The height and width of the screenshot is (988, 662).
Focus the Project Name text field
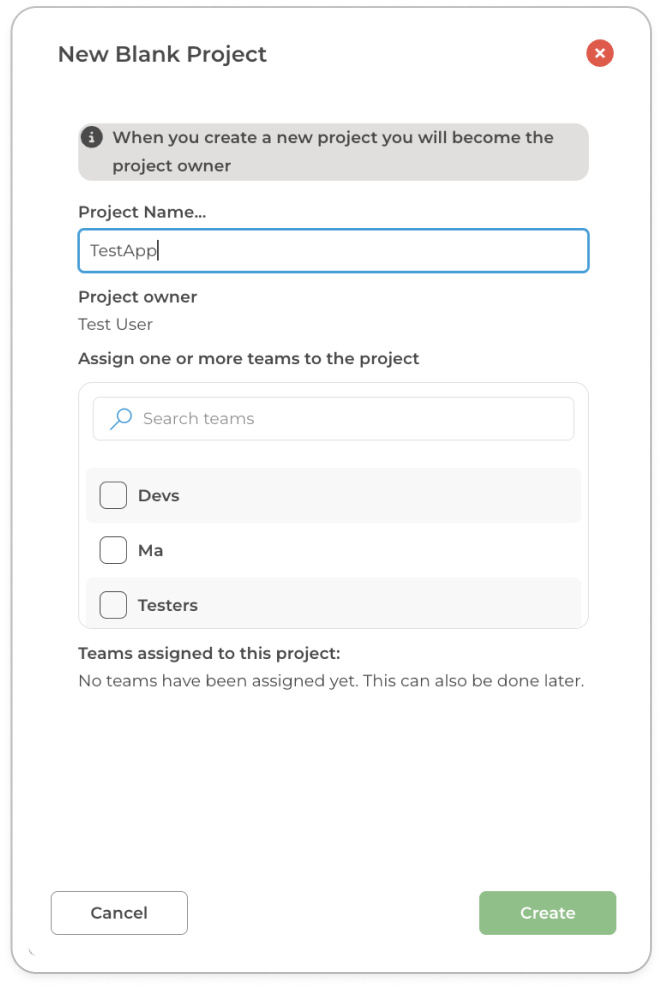tap(333, 251)
